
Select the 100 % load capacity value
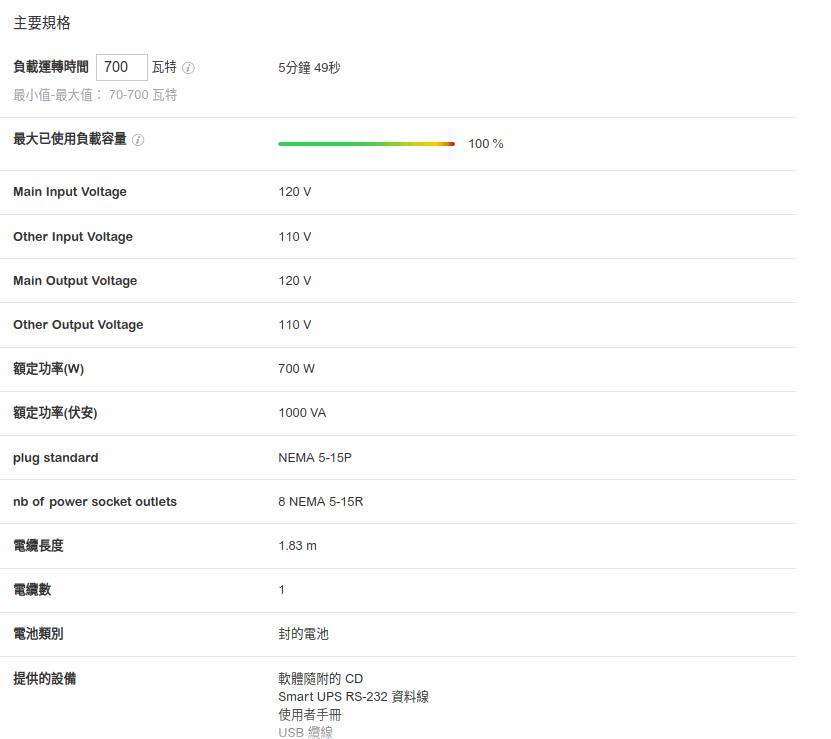(x=485, y=144)
